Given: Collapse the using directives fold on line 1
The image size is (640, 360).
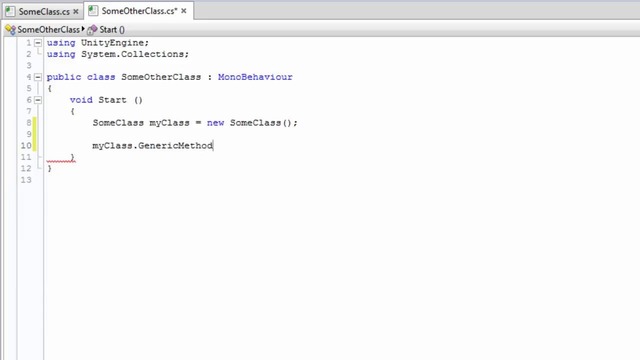Looking at the screenshot, I should click(38, 42).
